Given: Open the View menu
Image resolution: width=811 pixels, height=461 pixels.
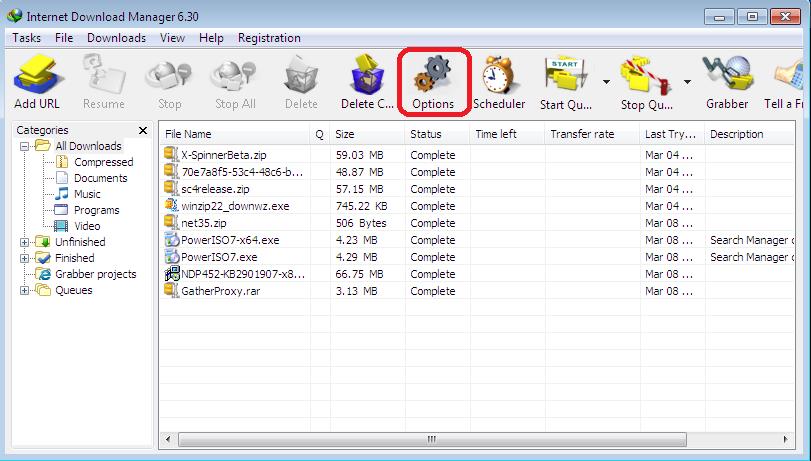Looking at the screenshot, I should coord(172,38).
